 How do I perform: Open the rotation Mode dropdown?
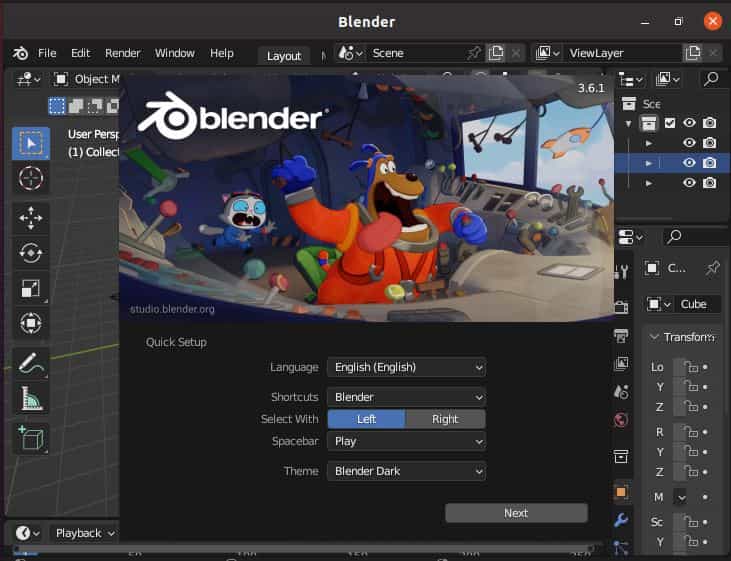680,498
